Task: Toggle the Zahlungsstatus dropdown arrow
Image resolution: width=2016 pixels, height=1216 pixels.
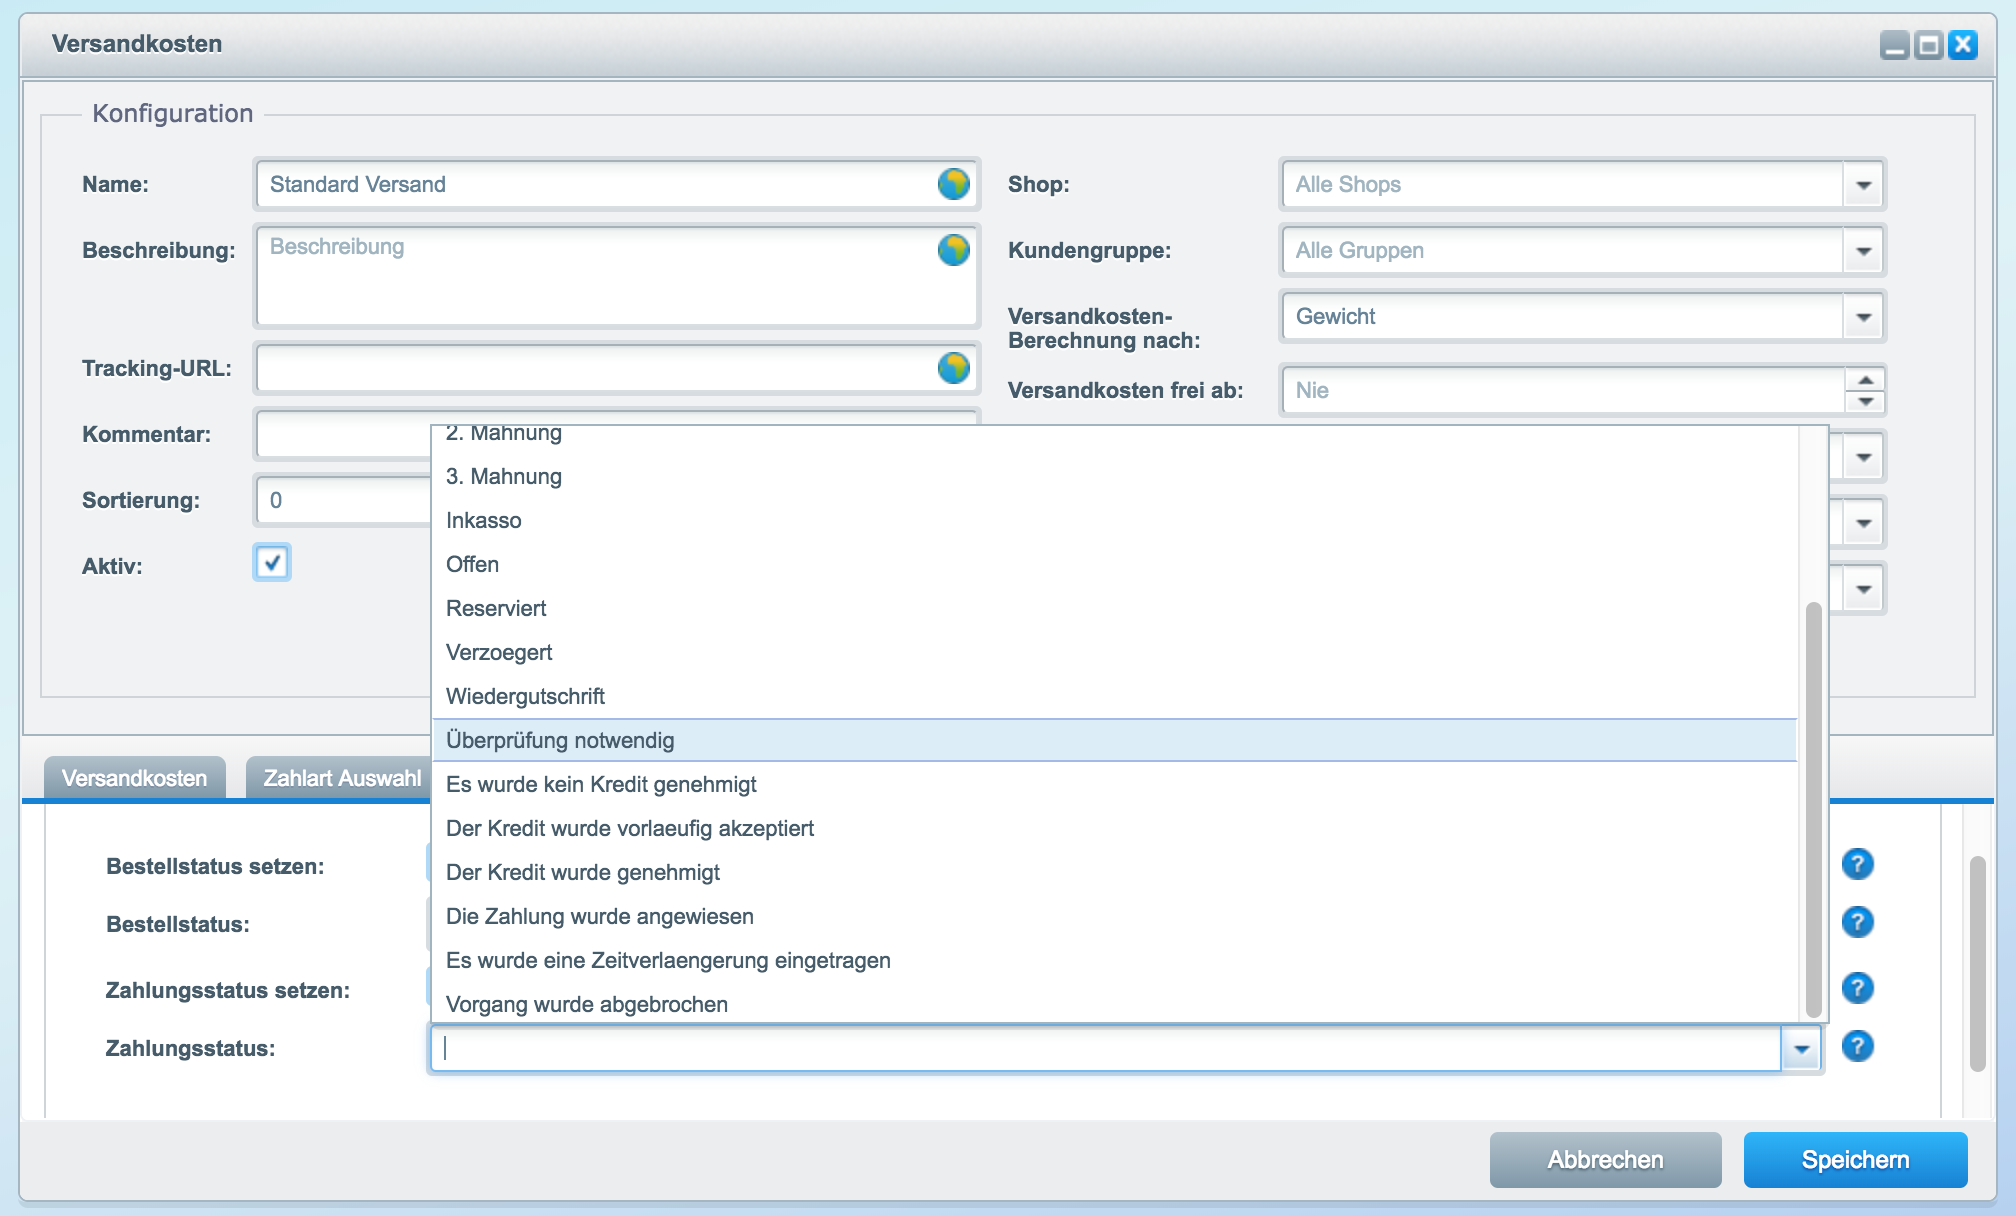Action: tap(1801, 1049)
